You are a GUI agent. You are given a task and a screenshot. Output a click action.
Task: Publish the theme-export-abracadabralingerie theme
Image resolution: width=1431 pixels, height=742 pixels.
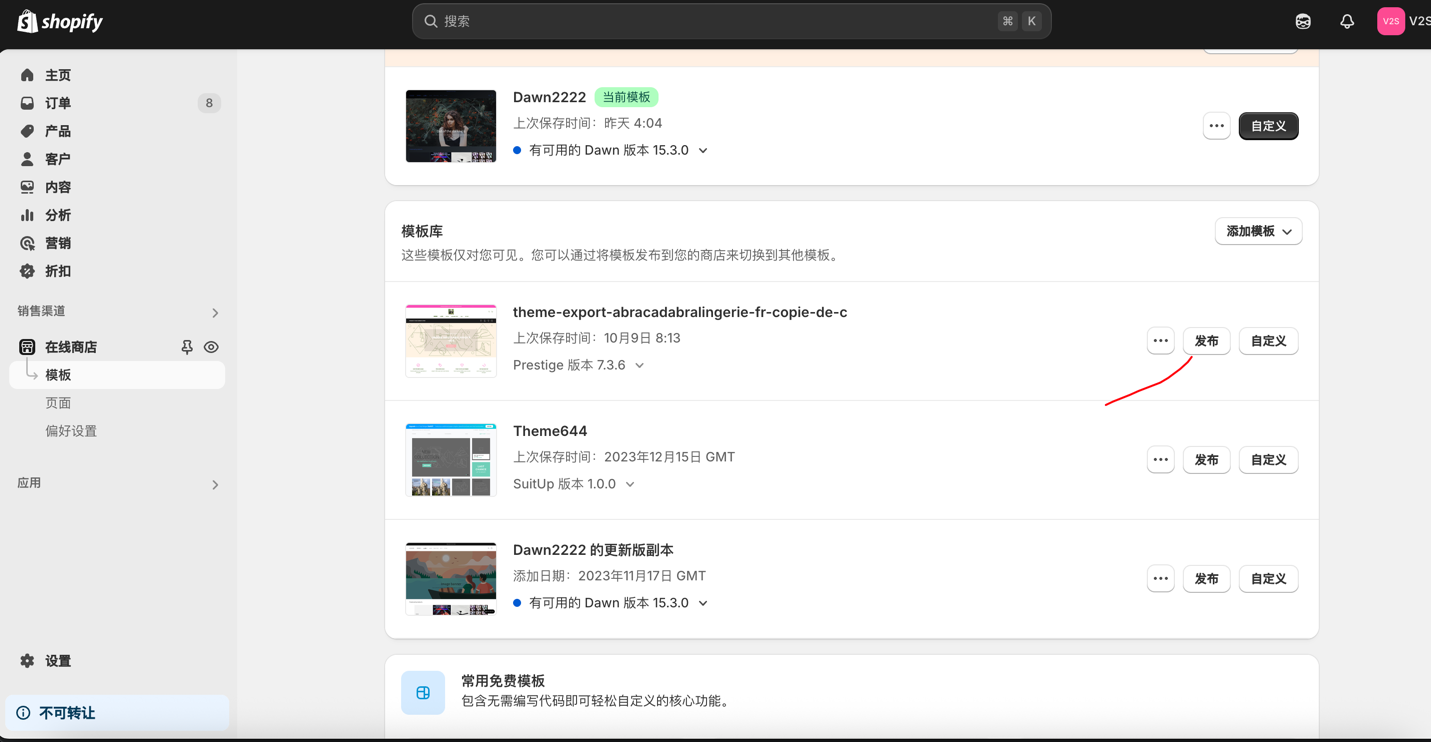click(x=1206, y=341)
